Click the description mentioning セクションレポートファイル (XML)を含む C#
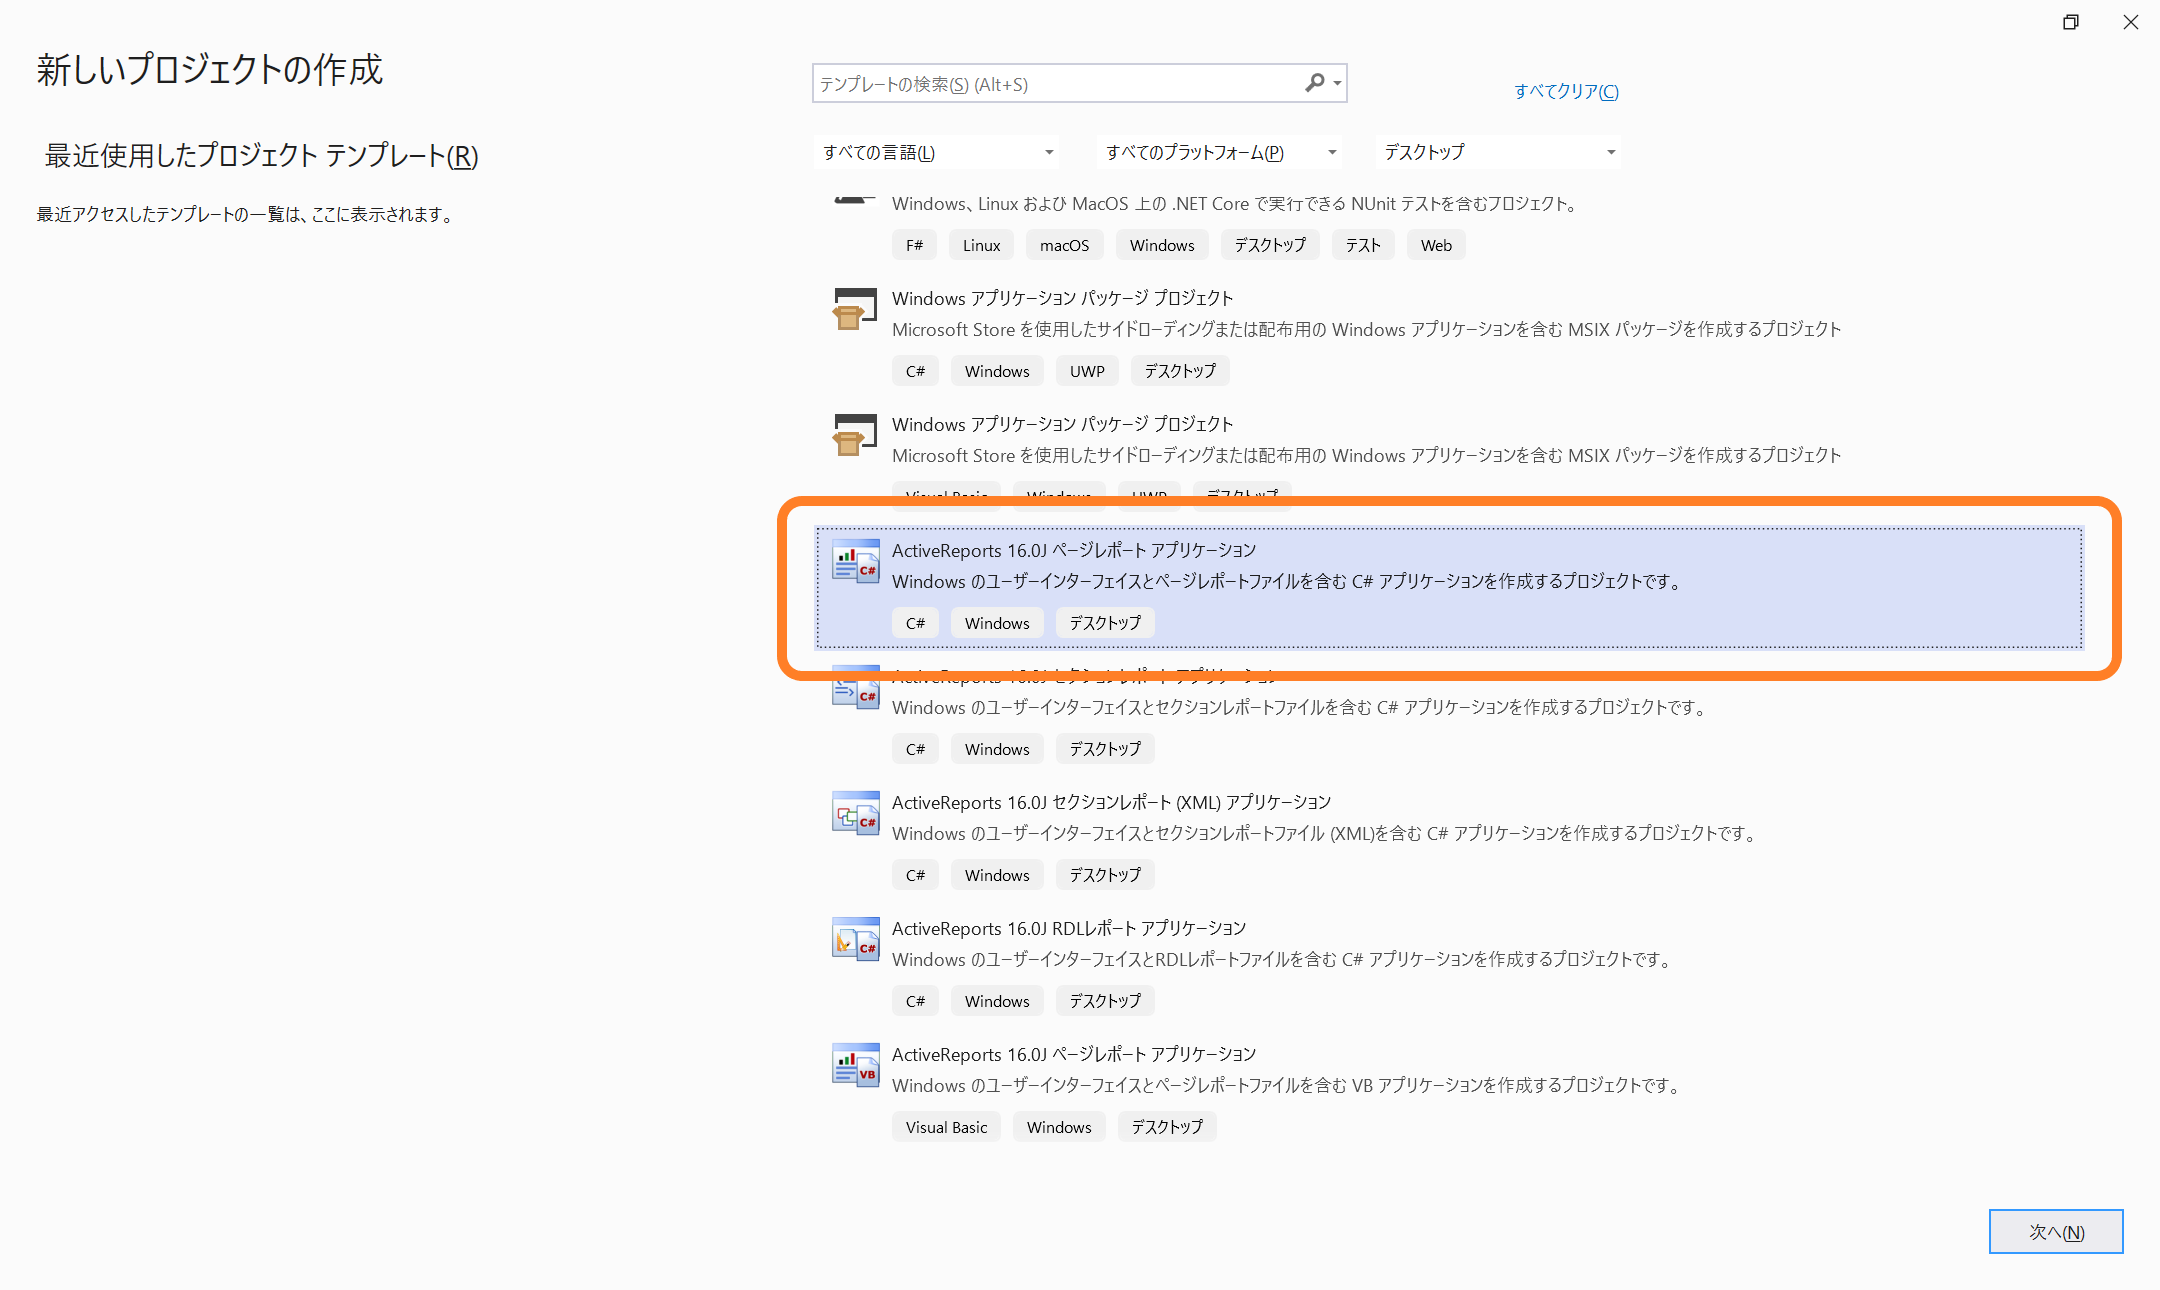Screen dimensions: 2160x1290 pos(1326,833)
